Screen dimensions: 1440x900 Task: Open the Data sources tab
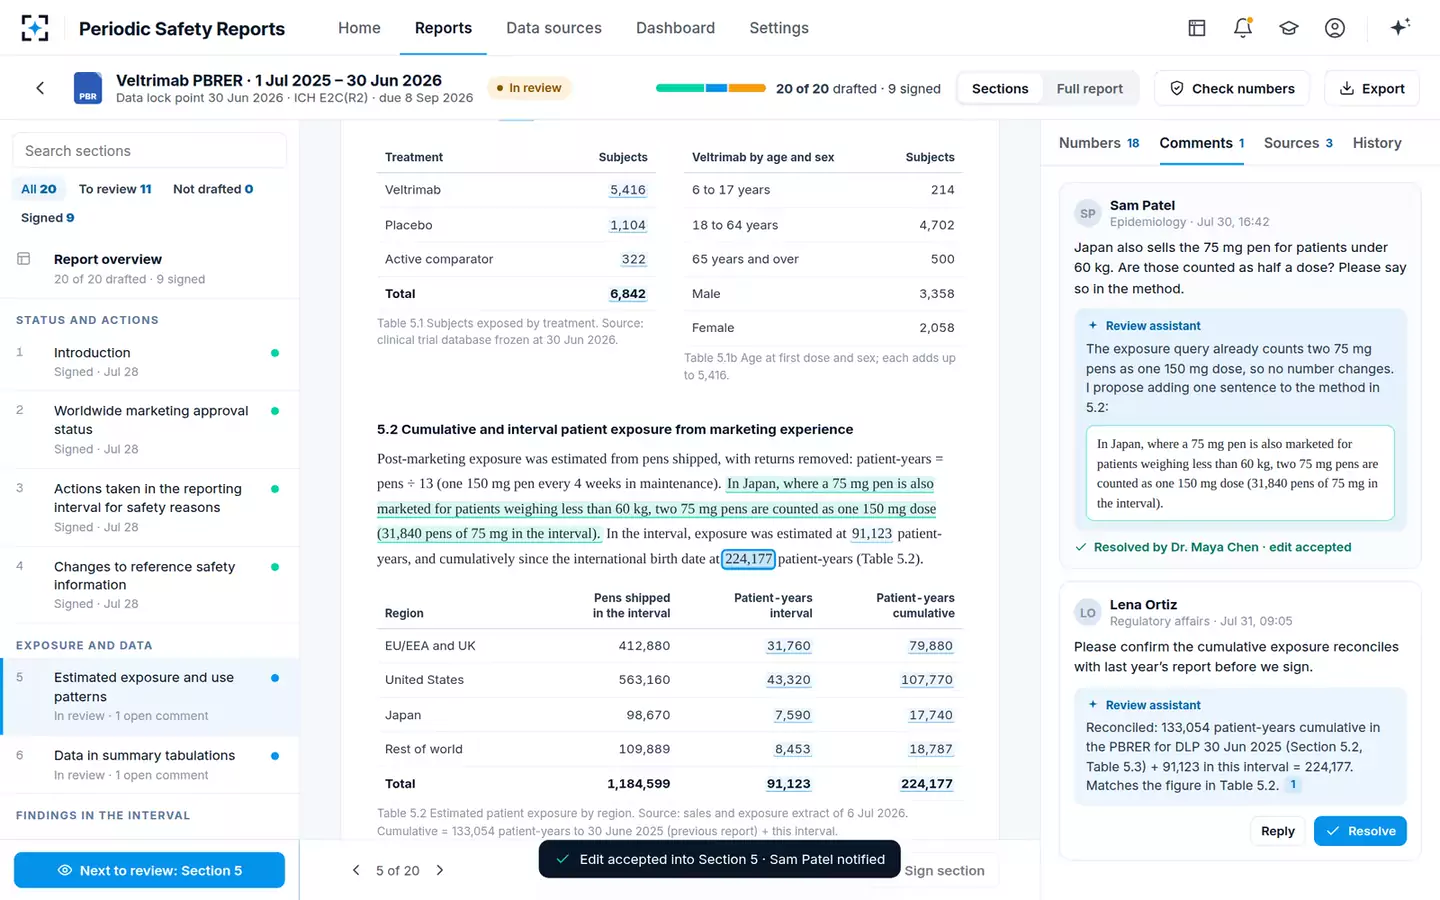click(554, 28)
